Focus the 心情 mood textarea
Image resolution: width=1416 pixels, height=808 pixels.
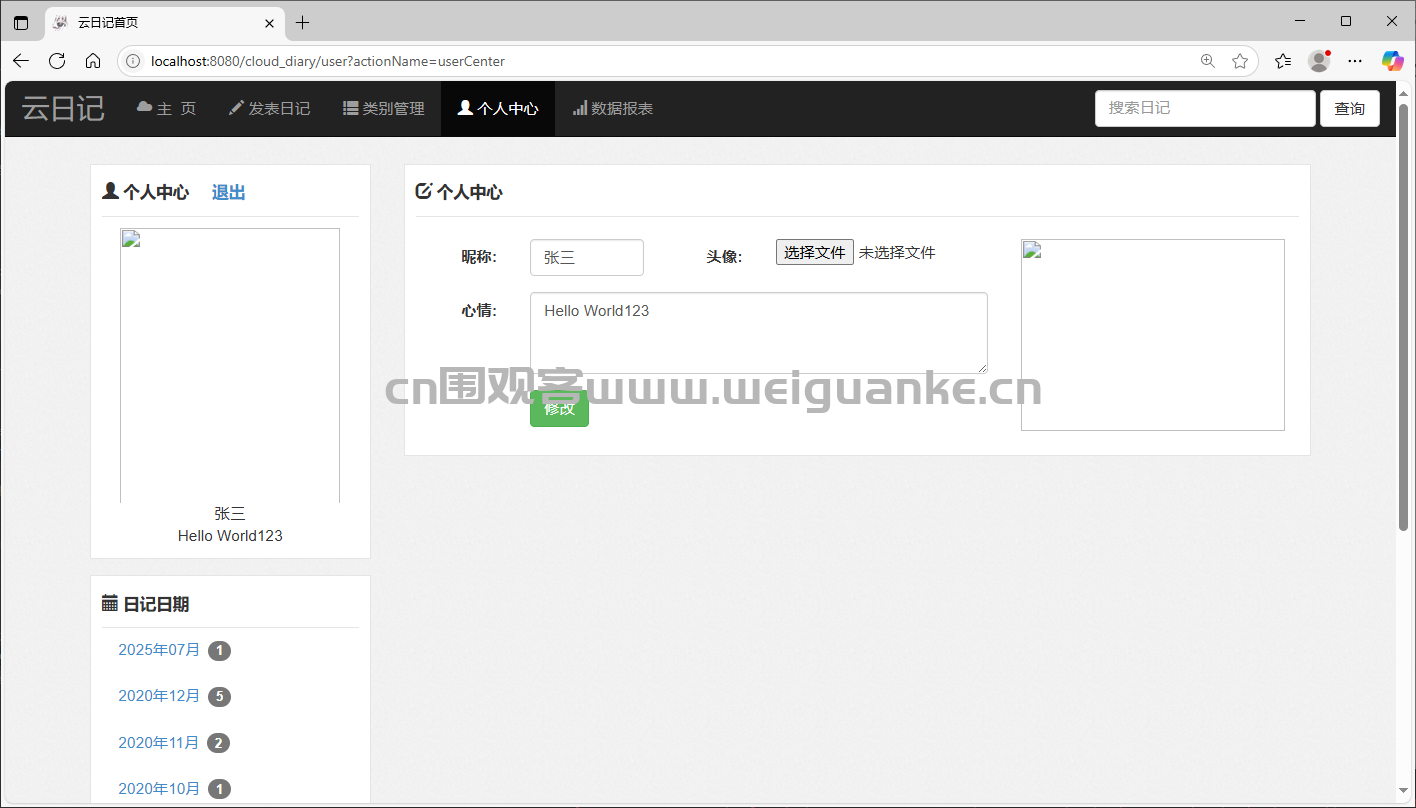coord(759,333)
